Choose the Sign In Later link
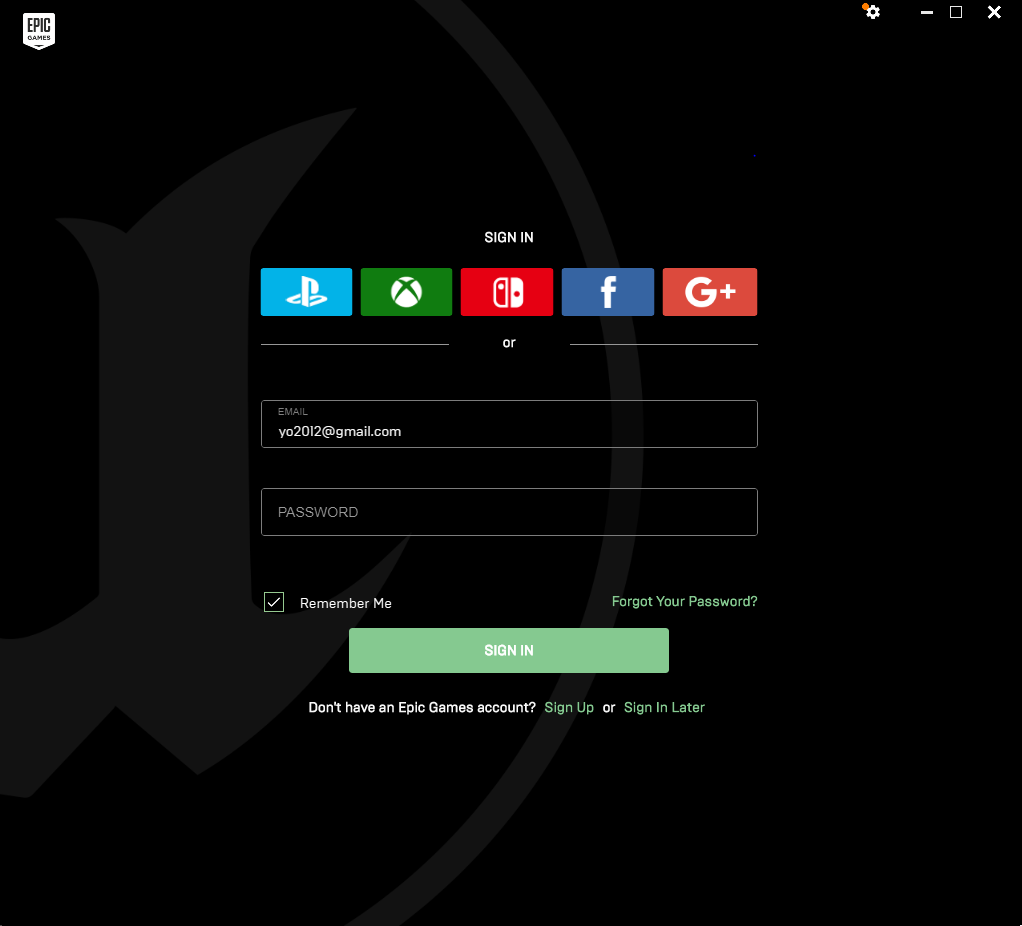Viewport: 1022px width, 926px height. point(664,708)
